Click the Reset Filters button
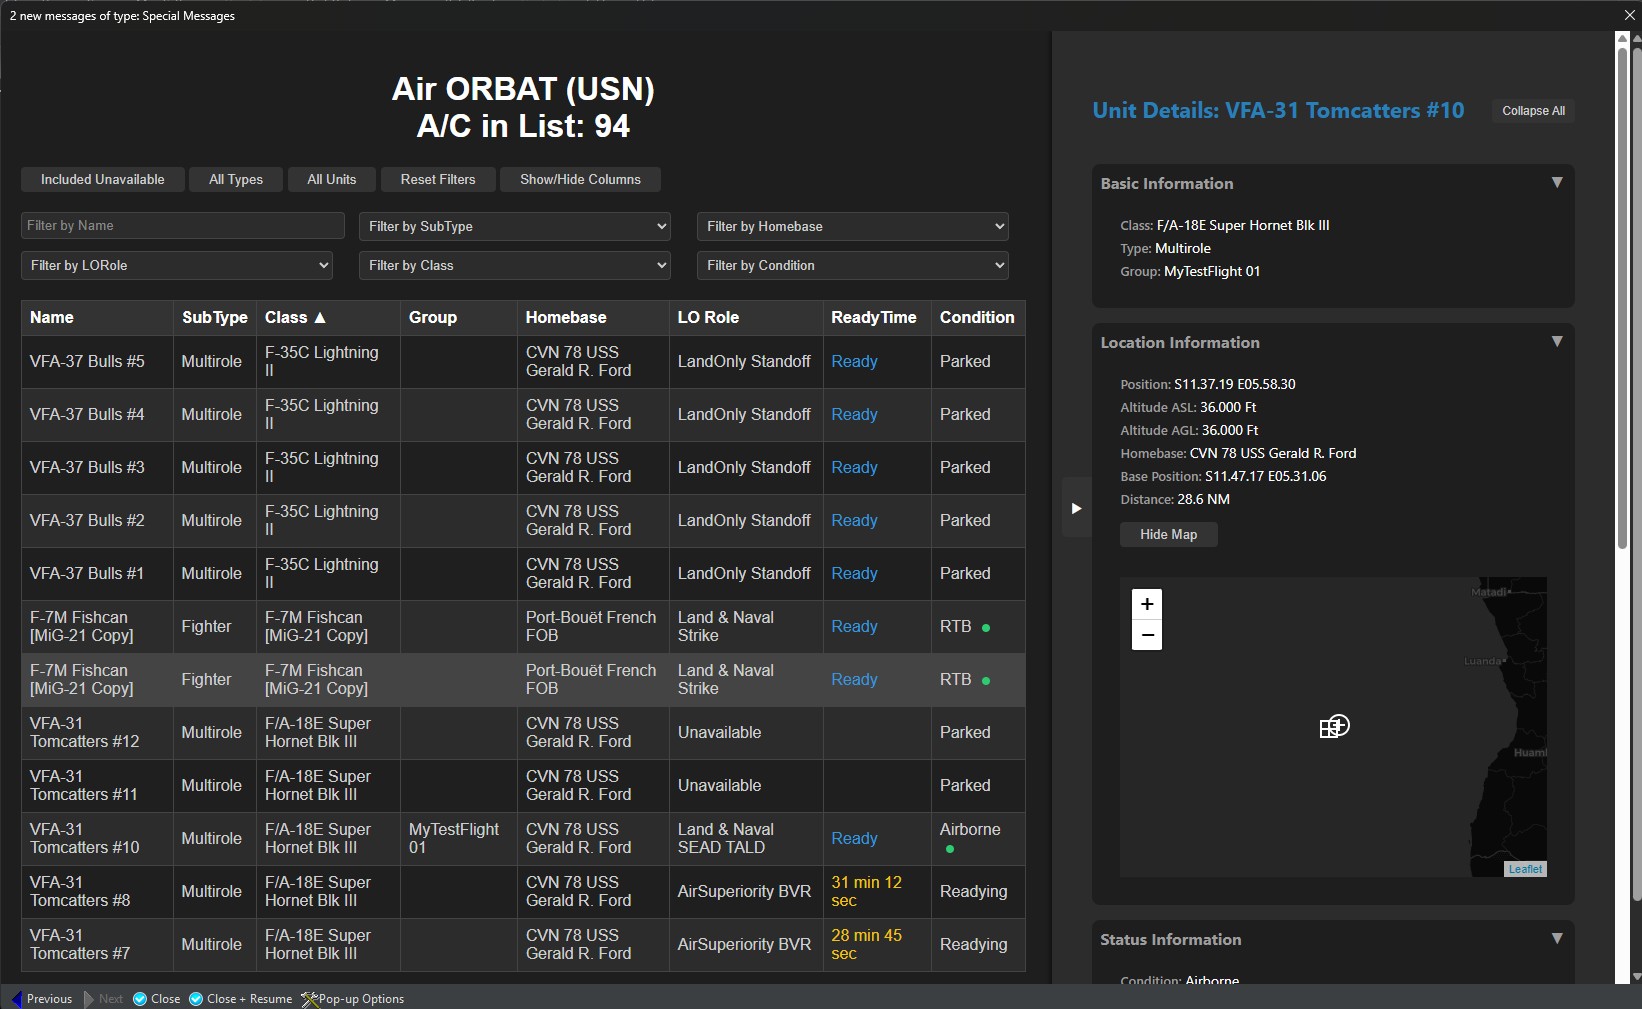Screen dimensions: 1642x1009 438,179
